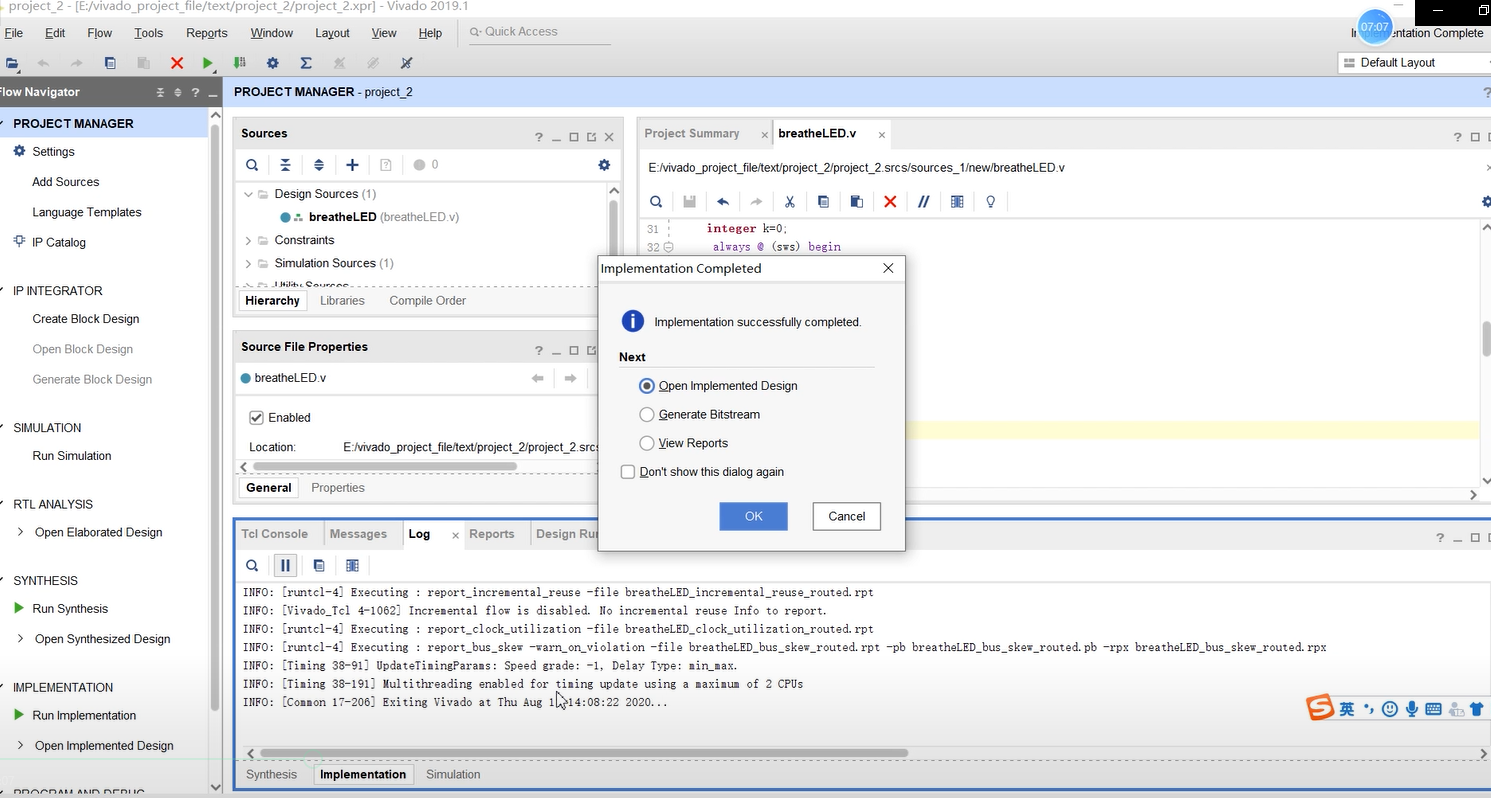This screenshot has height=798, width=1491.
Task: Check Don't show this dialog again
Action: click(628, 472)
